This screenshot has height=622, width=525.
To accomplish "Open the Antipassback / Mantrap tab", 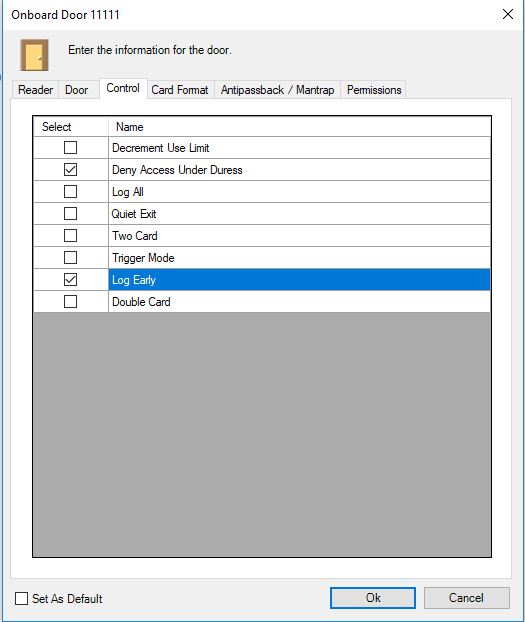I will pyautogui.click(x=277, y=90).
